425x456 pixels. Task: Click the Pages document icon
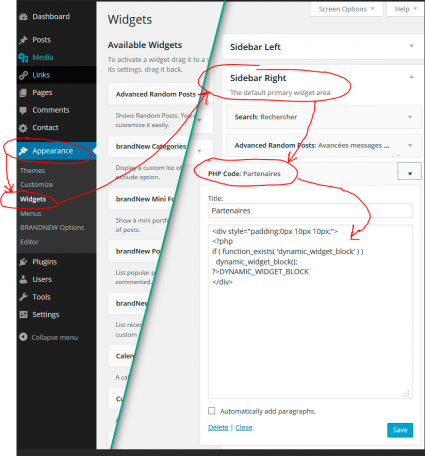coord(23,93)
